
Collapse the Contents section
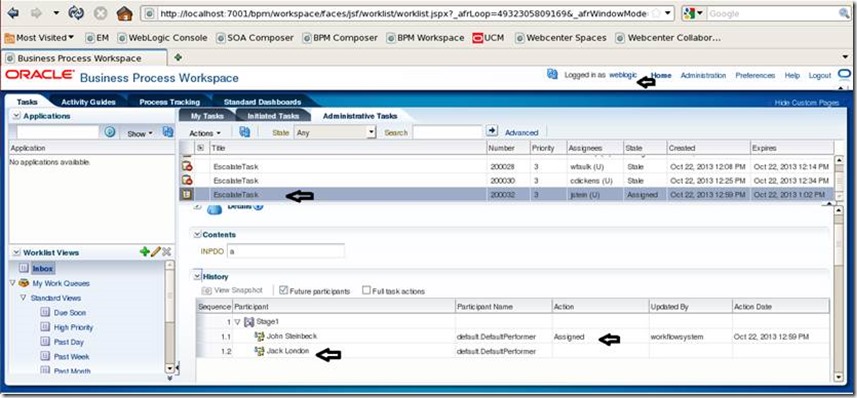coord(197,235)
